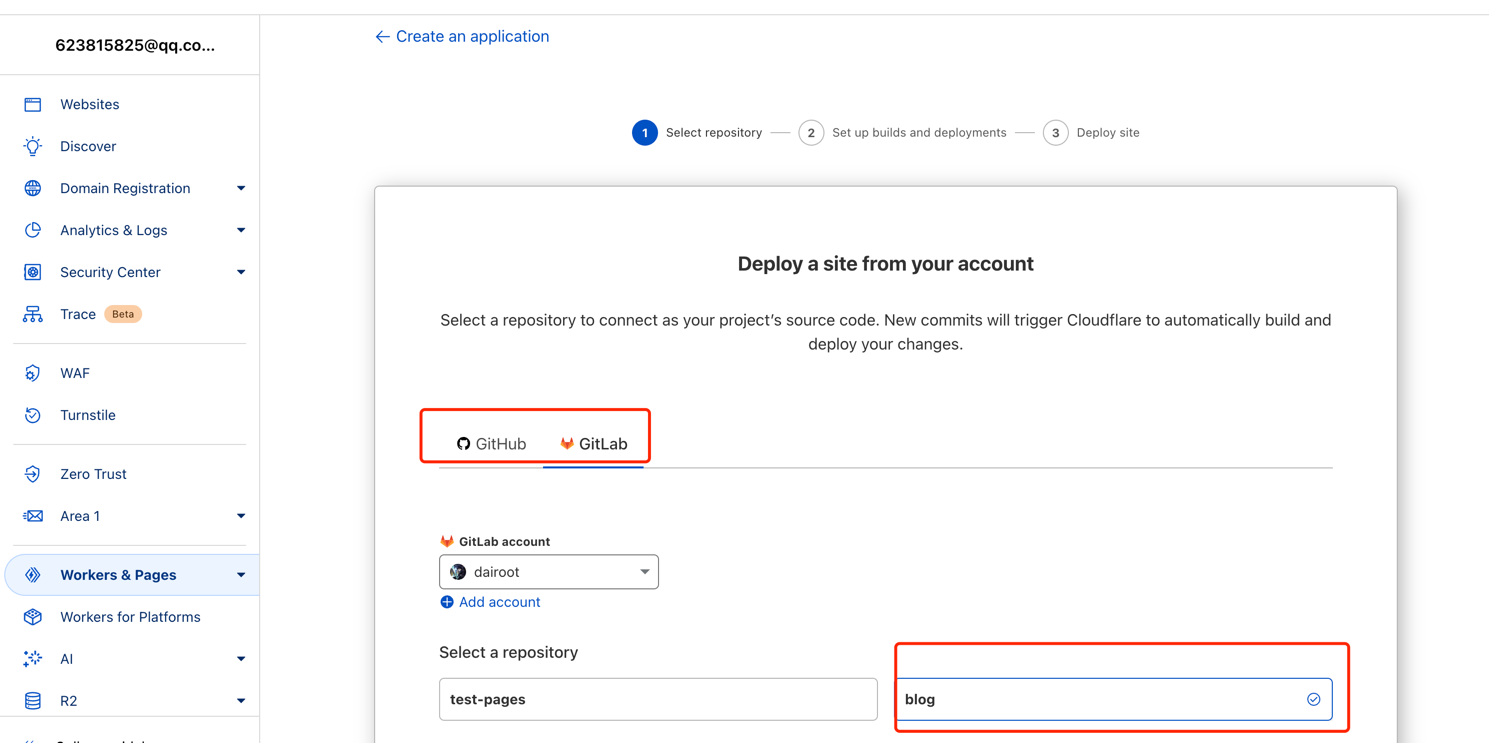Viewport: 1489px width, 743px height.
Task: Open the GitLab account dropdown showing dairoot
Action: click(549, 572)
